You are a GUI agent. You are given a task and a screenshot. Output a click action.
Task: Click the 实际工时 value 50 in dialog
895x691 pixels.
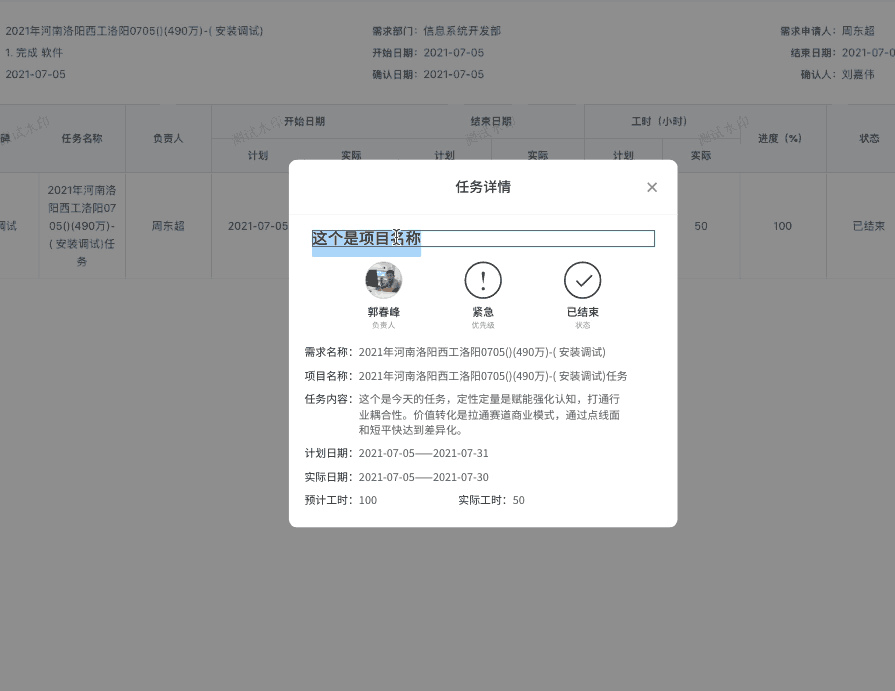[518, 500]
